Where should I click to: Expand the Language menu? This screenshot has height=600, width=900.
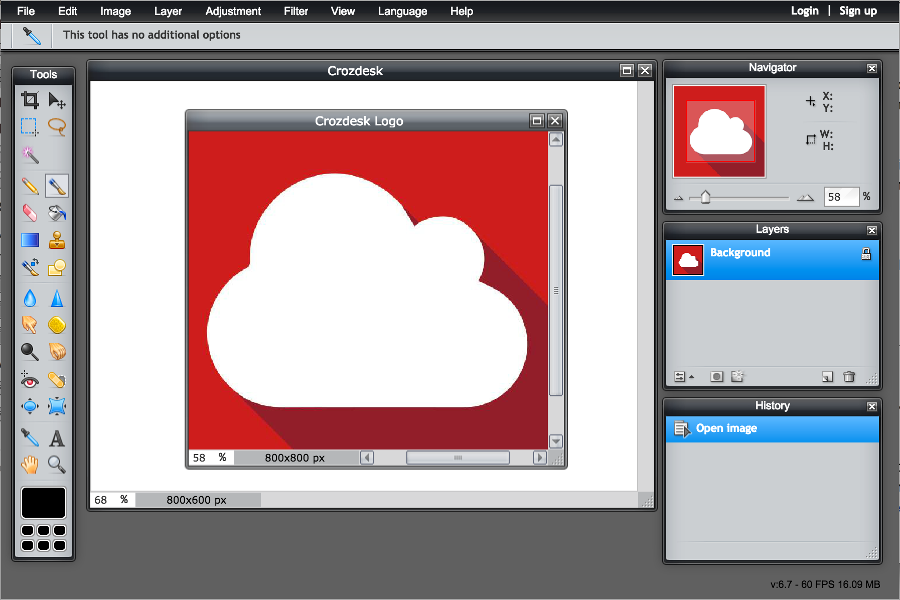tap(402, 11)
